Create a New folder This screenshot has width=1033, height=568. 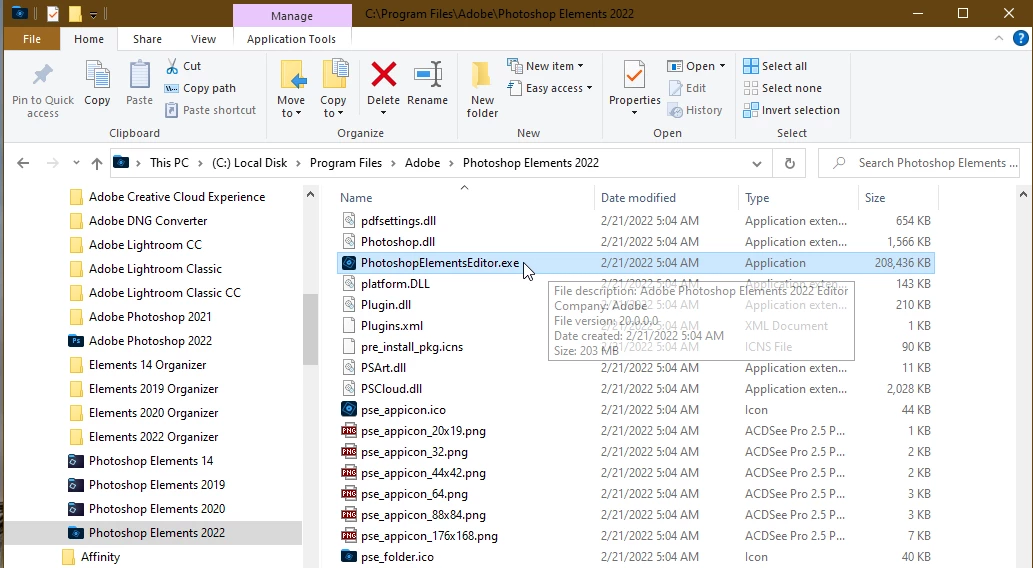click(x=482, y=90)
